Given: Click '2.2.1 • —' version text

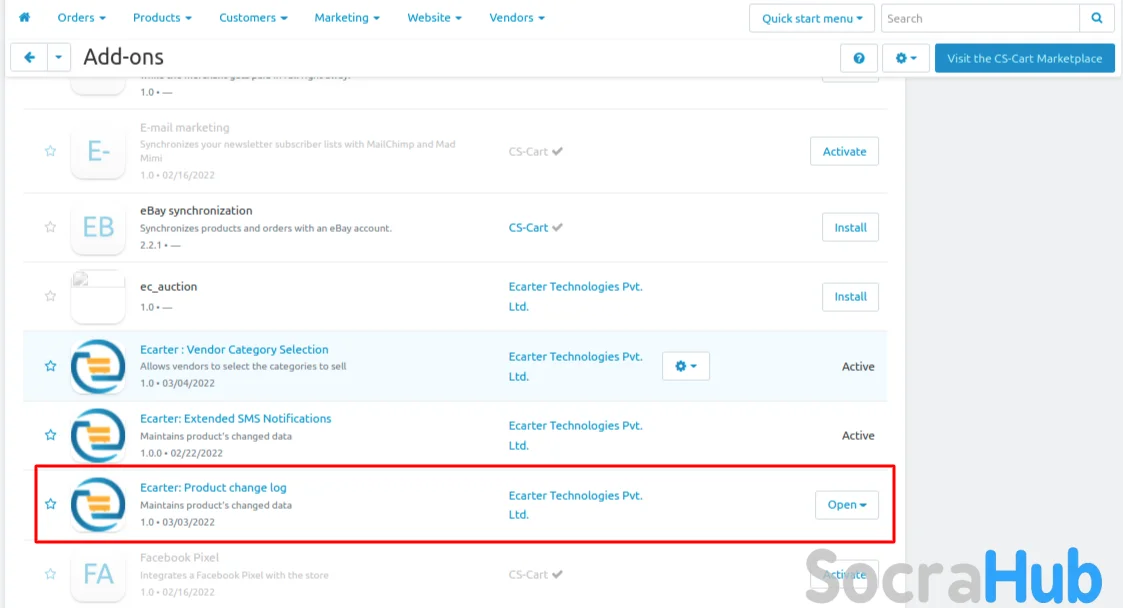Looking at the screenshot, I should click(x=160, y=245).
